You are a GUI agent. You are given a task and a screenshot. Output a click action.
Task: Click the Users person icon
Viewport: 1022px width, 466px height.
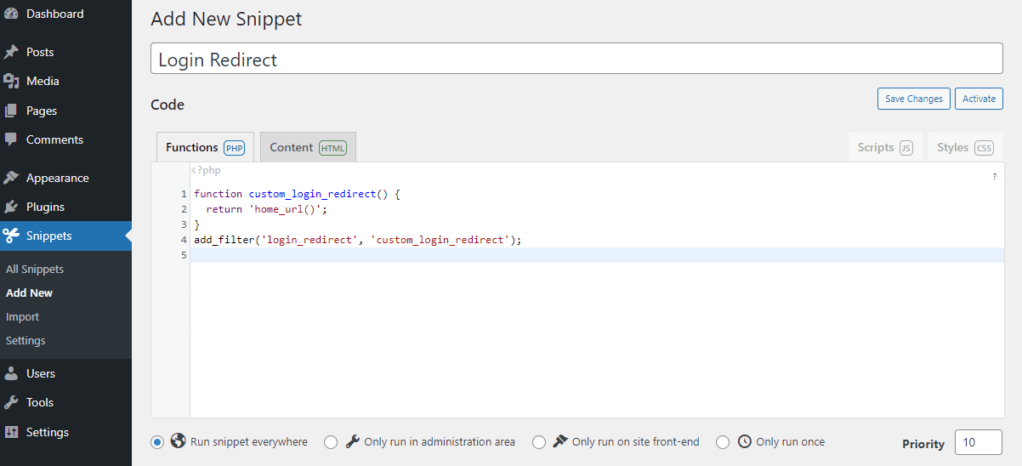click(10, 374)
